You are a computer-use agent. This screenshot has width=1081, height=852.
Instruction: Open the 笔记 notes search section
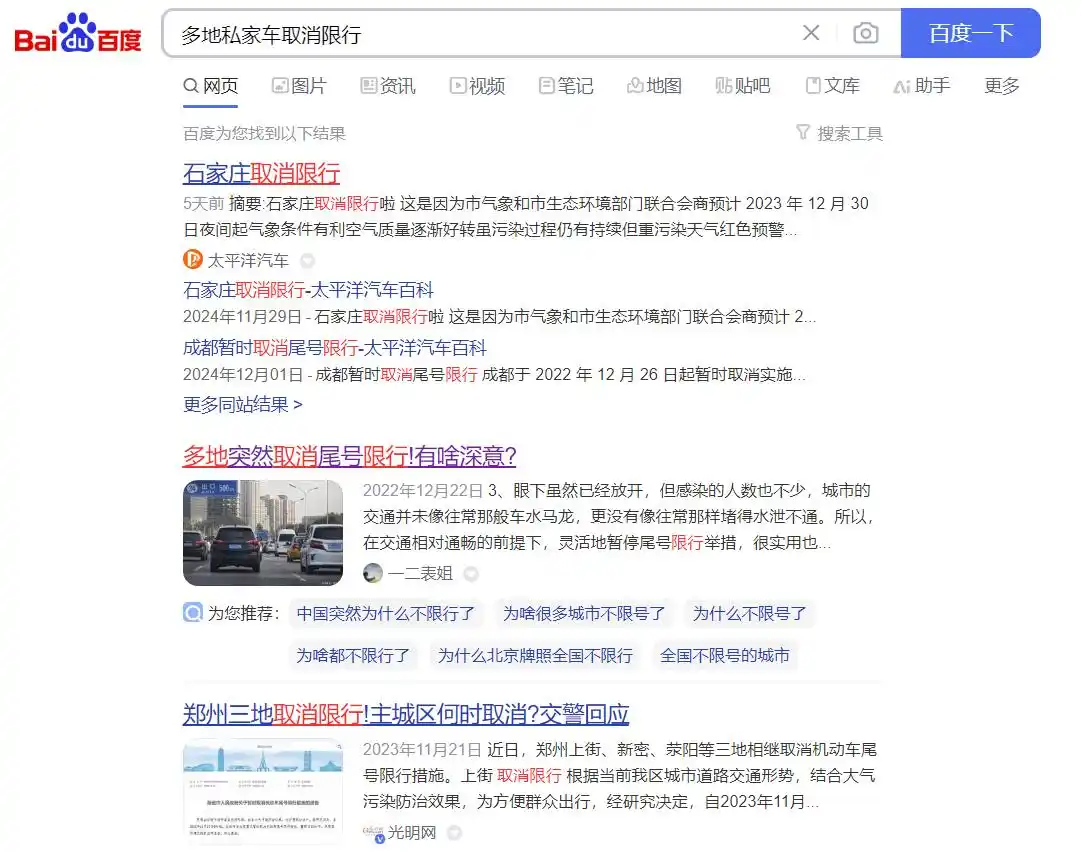click(566, 86)
